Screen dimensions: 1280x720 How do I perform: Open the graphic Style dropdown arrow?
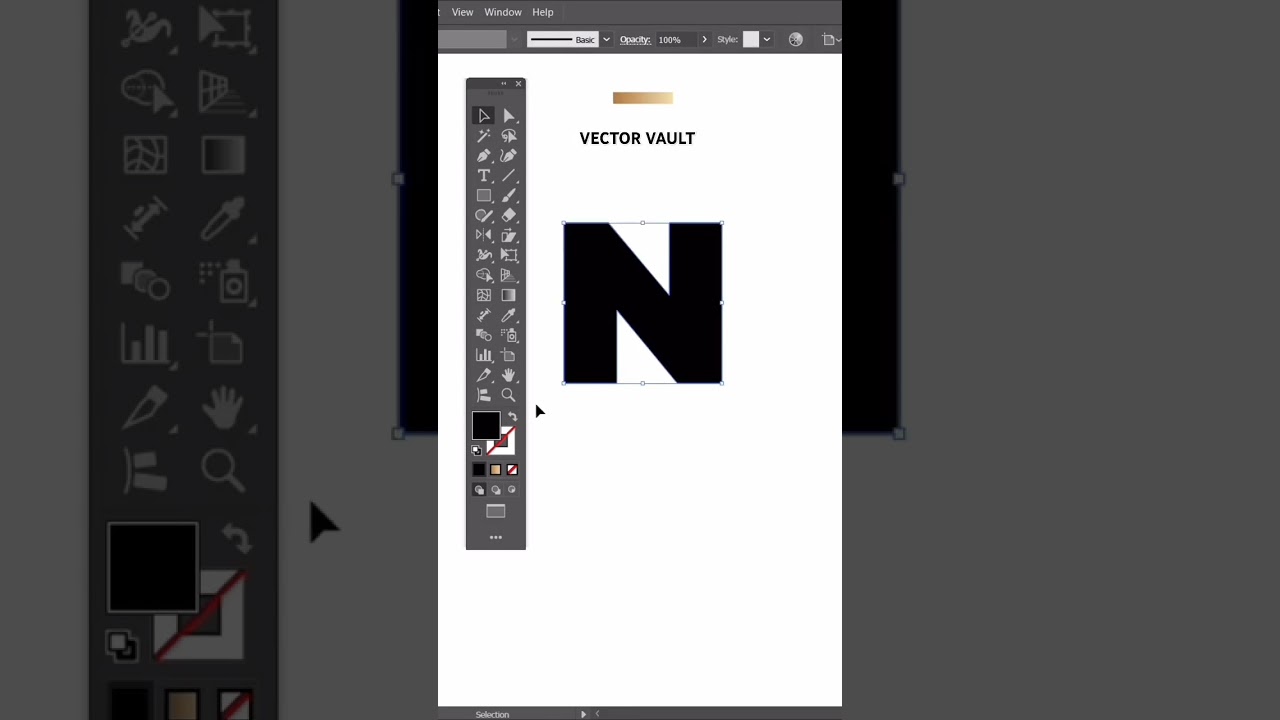click(767, 40)
